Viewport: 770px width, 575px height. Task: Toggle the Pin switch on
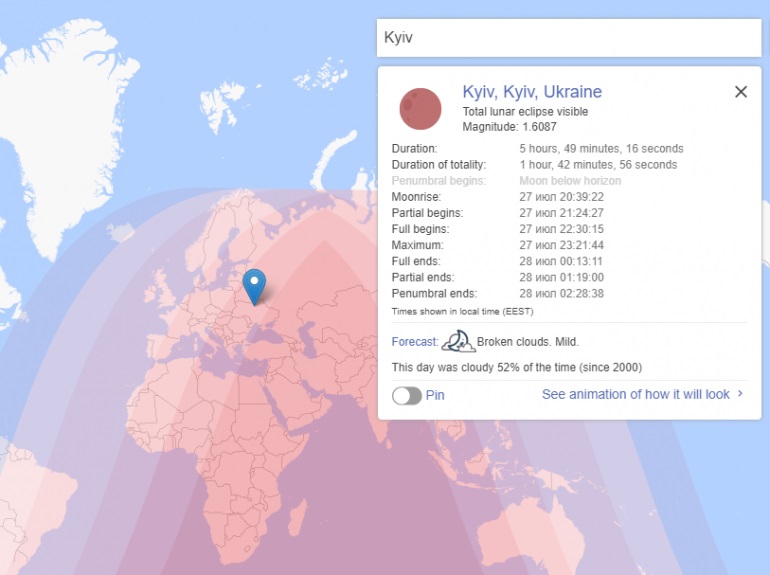[407, 395]
